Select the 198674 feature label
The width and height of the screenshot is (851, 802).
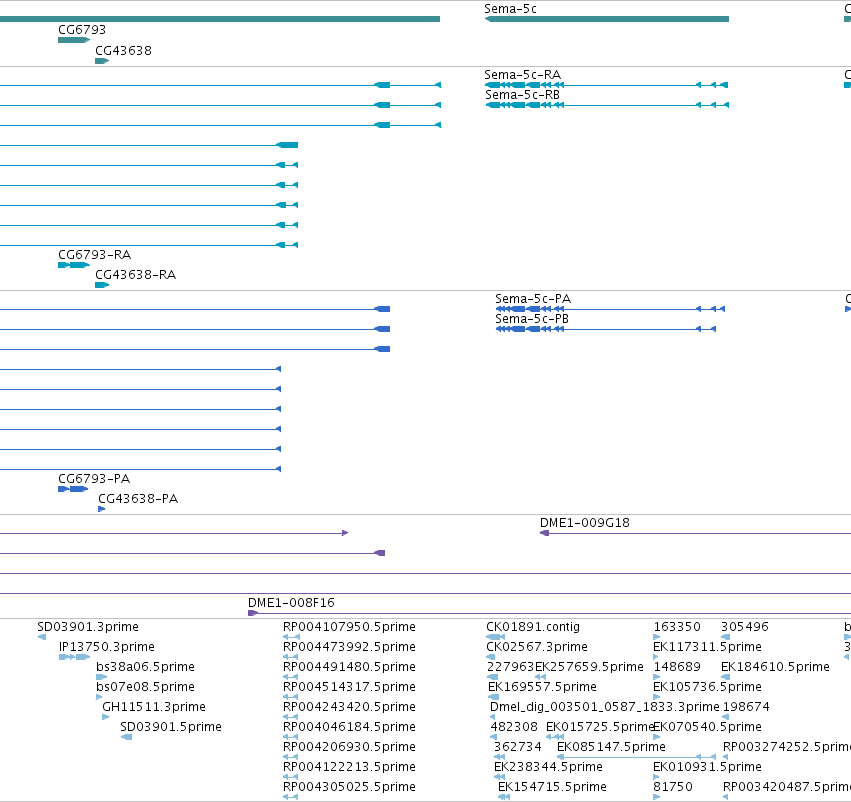(x=746, y=706)
